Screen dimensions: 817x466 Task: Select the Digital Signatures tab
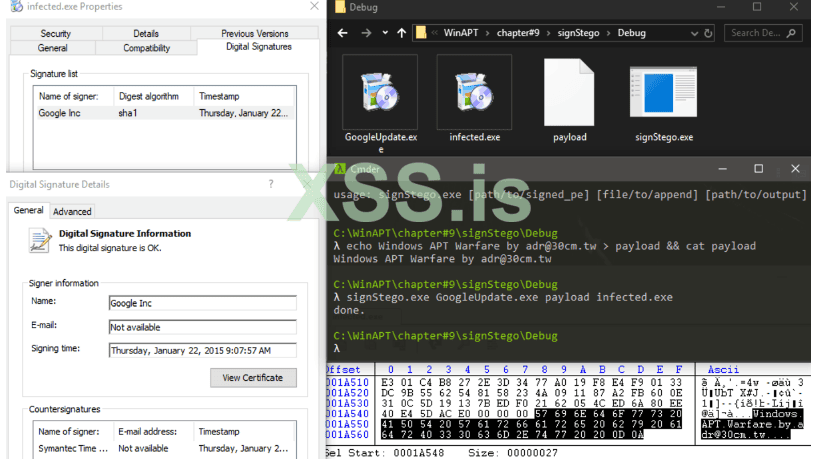[x=258, y=47]
